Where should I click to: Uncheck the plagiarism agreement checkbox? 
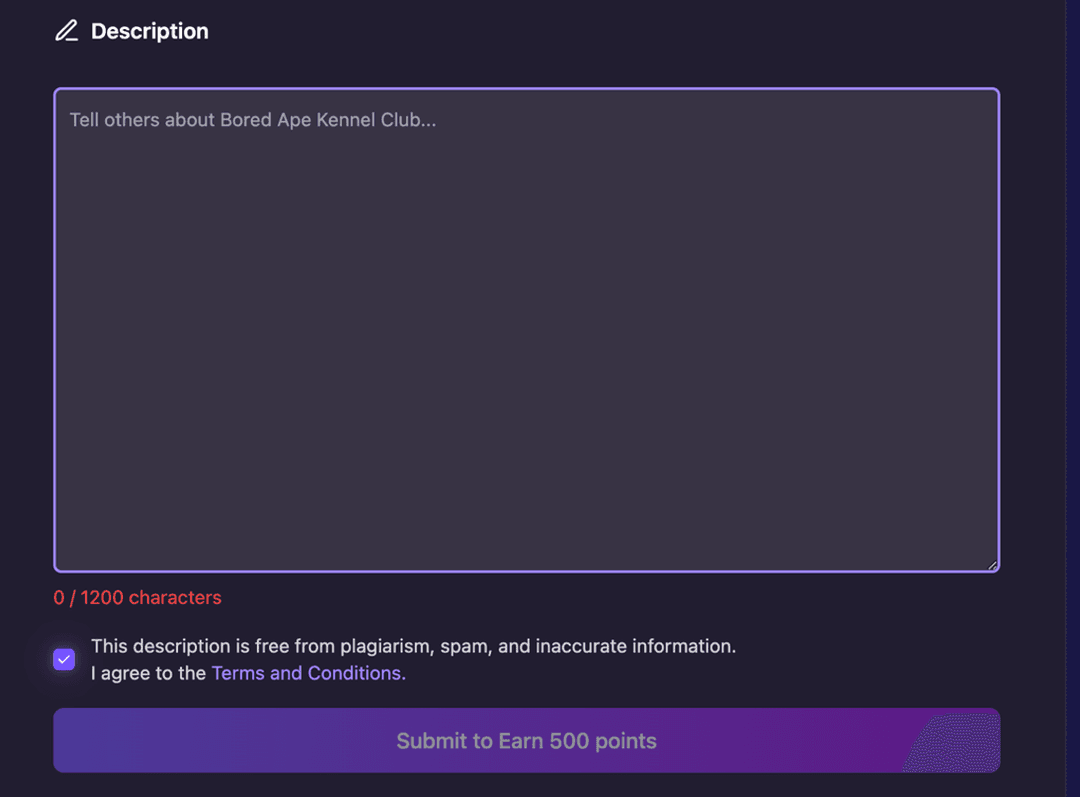pyautogui.click(x=64, y=660)
